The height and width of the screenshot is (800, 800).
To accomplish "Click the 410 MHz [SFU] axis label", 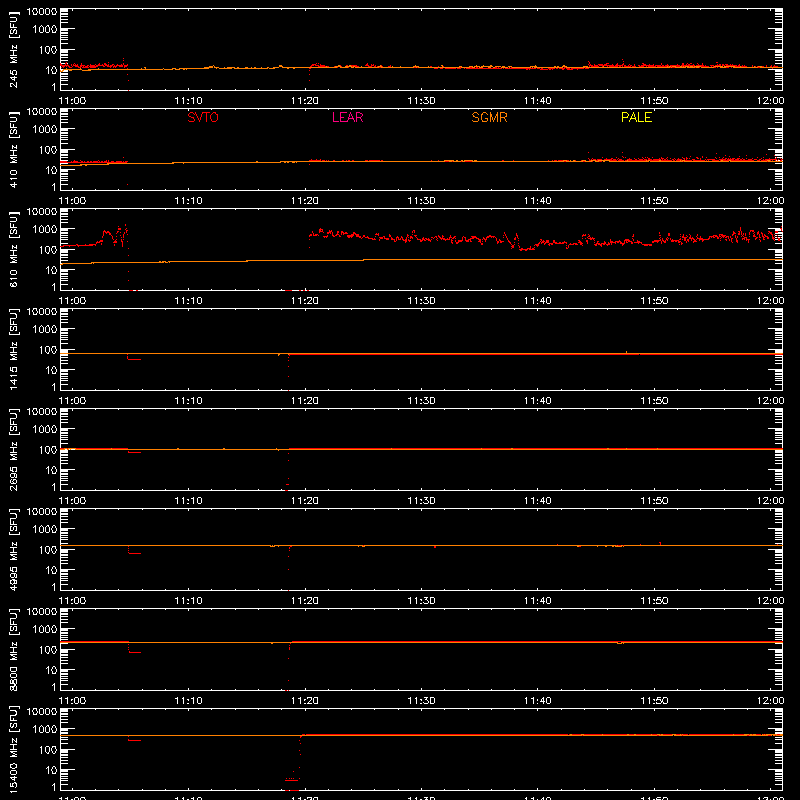I will click(14, 150).
